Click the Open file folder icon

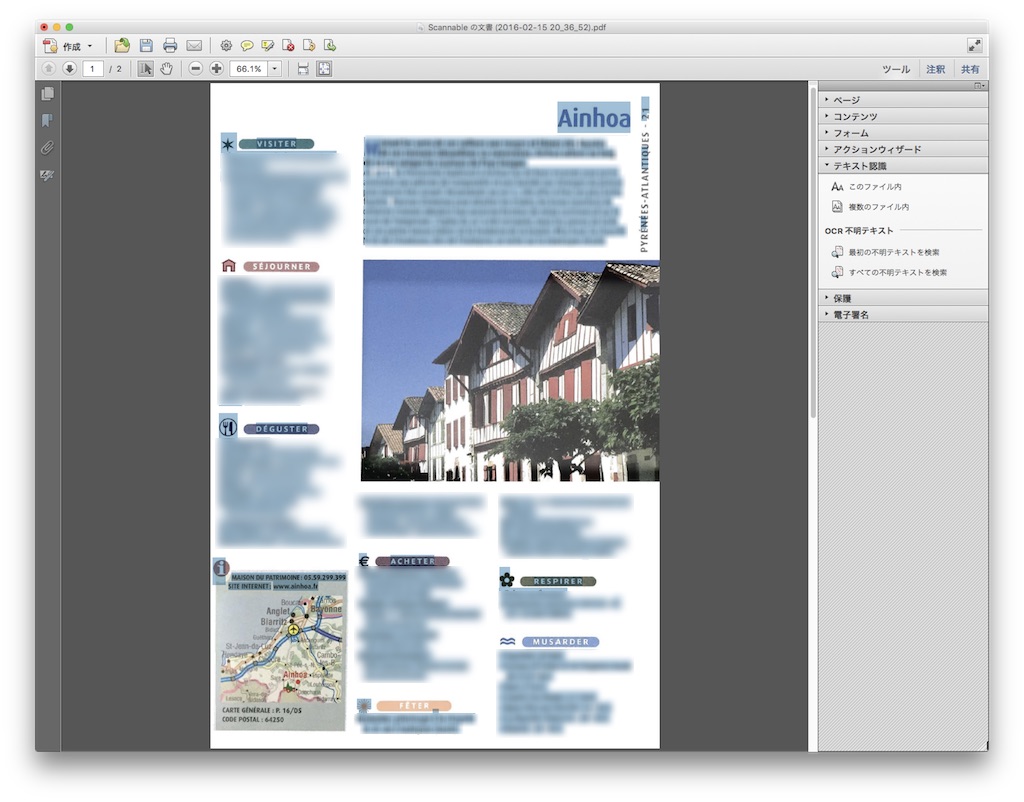pyautogui.click(x=122, y=46)
